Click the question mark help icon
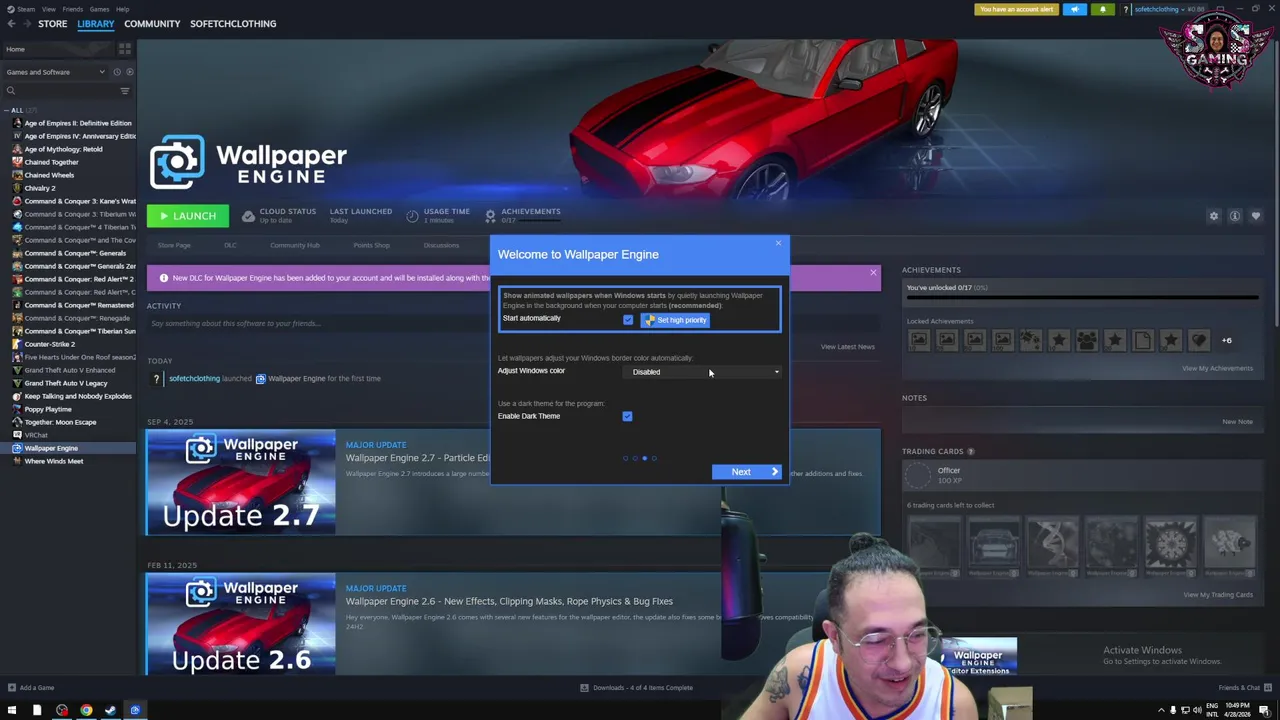 (1126, 9)
